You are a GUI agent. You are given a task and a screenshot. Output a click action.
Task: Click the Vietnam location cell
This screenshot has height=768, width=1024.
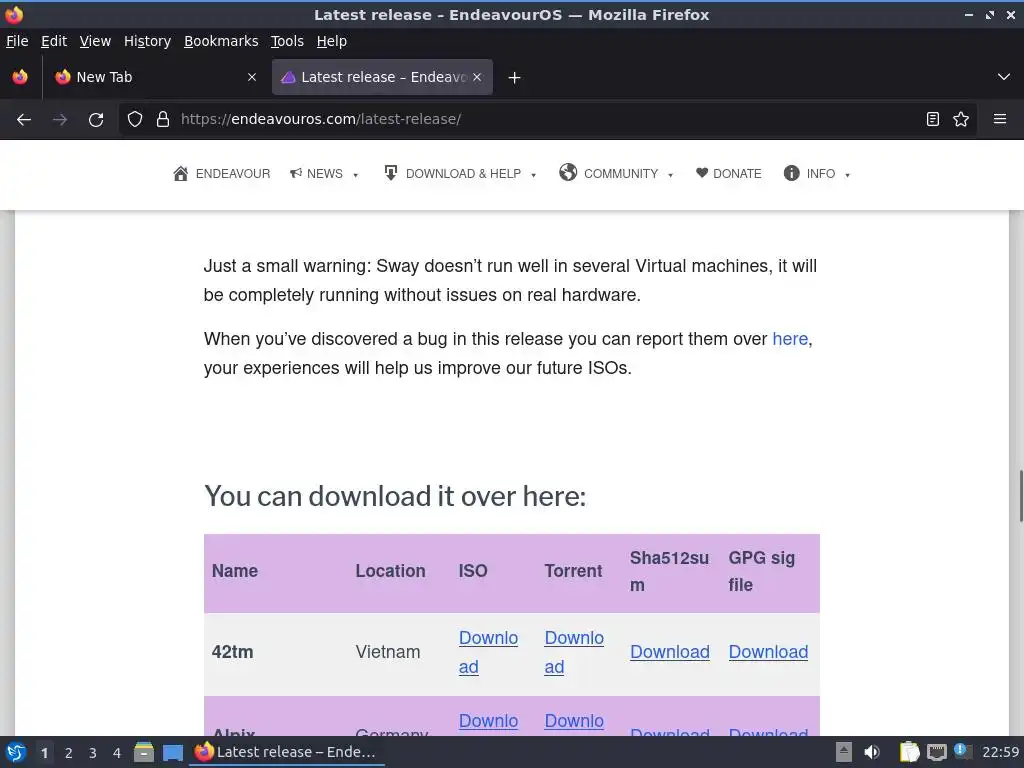pyautogui.click(x=387, y=652)
